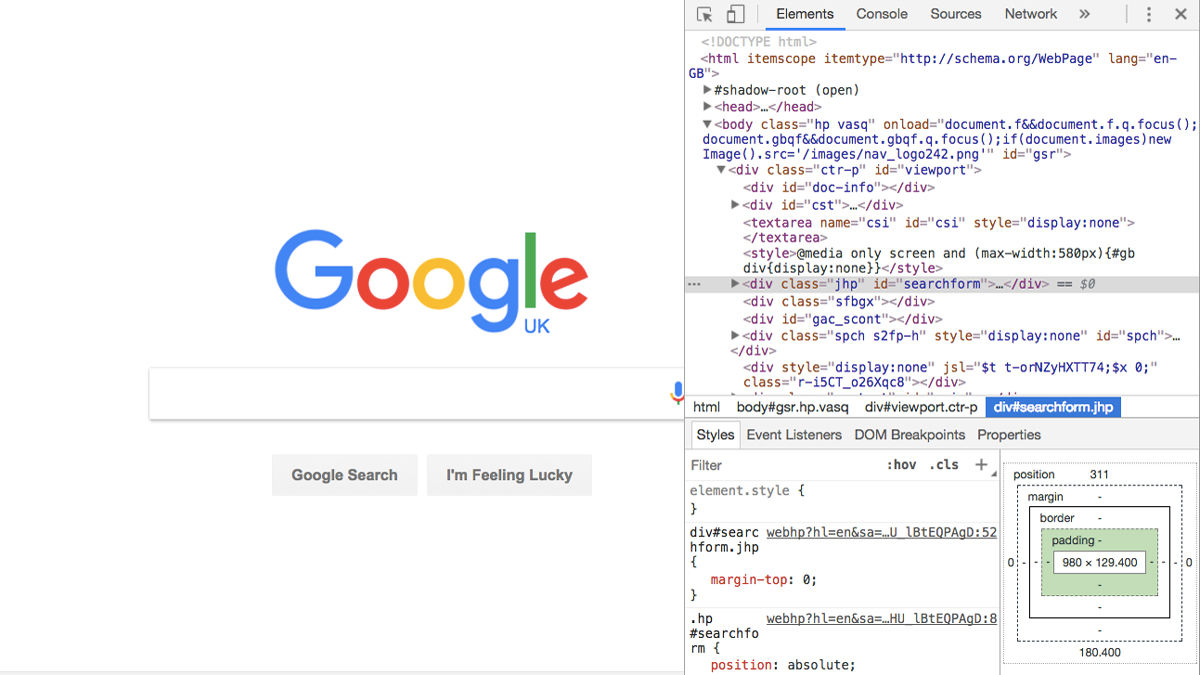Screen dimensions: 1200x675
Task: Click the position: absolute declaration
Action: [783, 665]
